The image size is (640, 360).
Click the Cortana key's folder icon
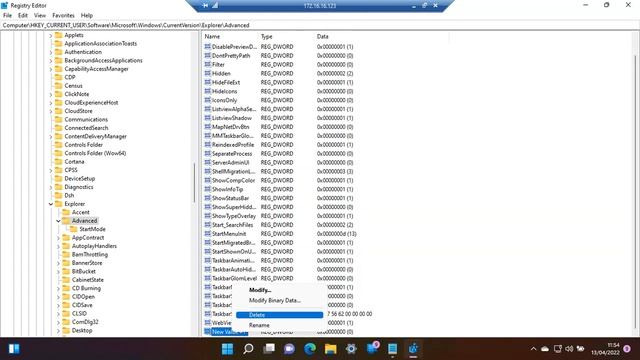coord(59,162)
